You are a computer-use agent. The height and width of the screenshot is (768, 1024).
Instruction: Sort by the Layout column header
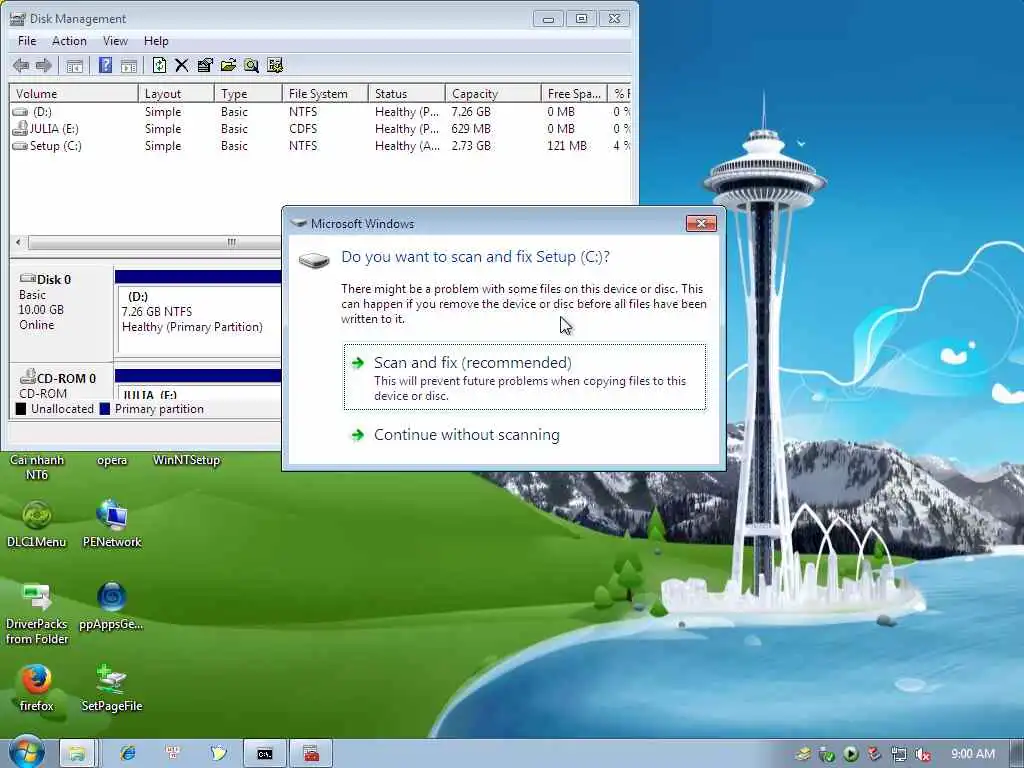pyautogui.click(x=176, y=93)
